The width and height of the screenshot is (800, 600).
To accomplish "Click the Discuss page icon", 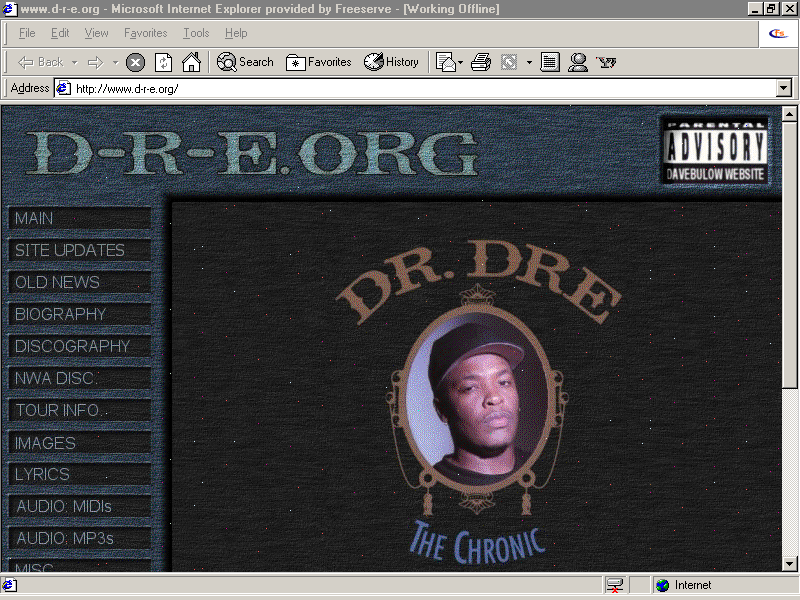I will [x=549, y=62].
